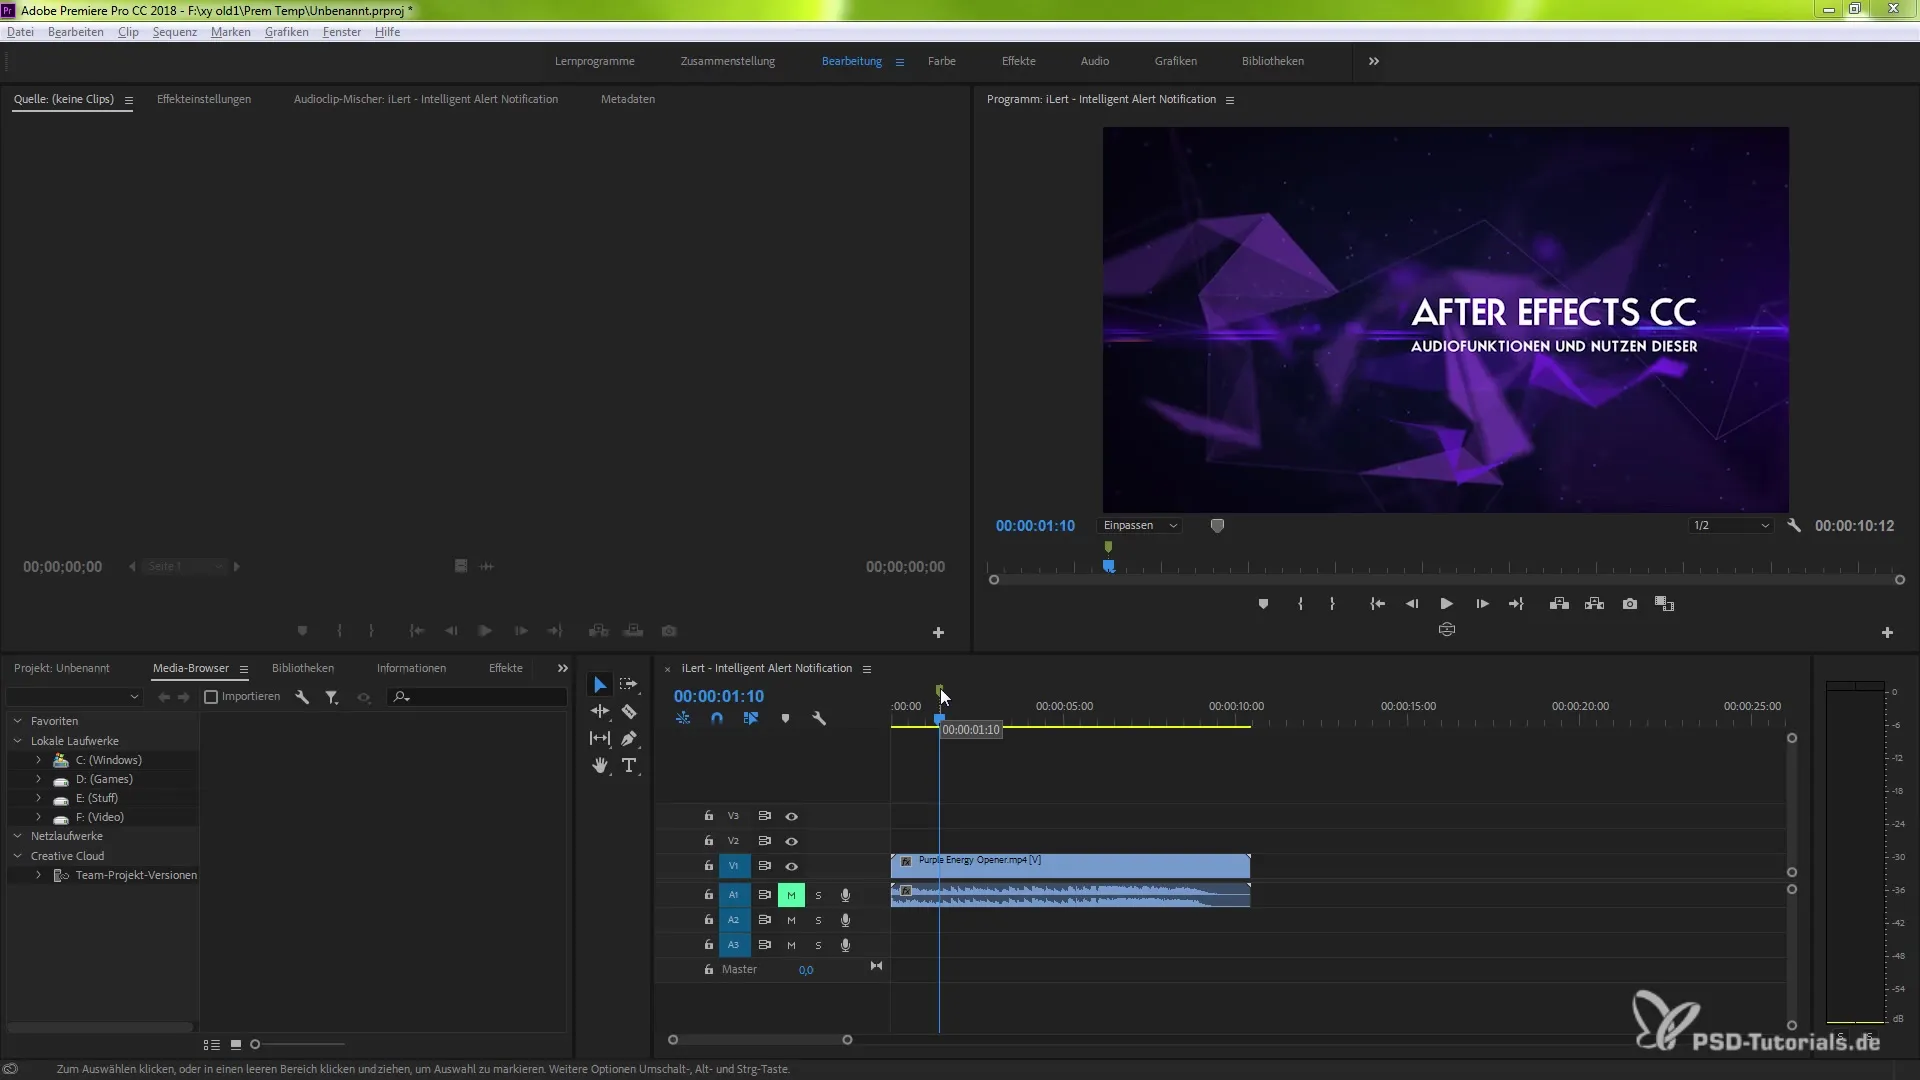Toggle V3 track output eye

point(791,816)
